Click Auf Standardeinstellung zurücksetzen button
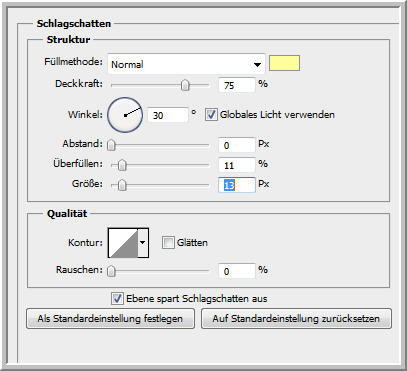The width and height of the screenshot is (407, 371). 296,319
